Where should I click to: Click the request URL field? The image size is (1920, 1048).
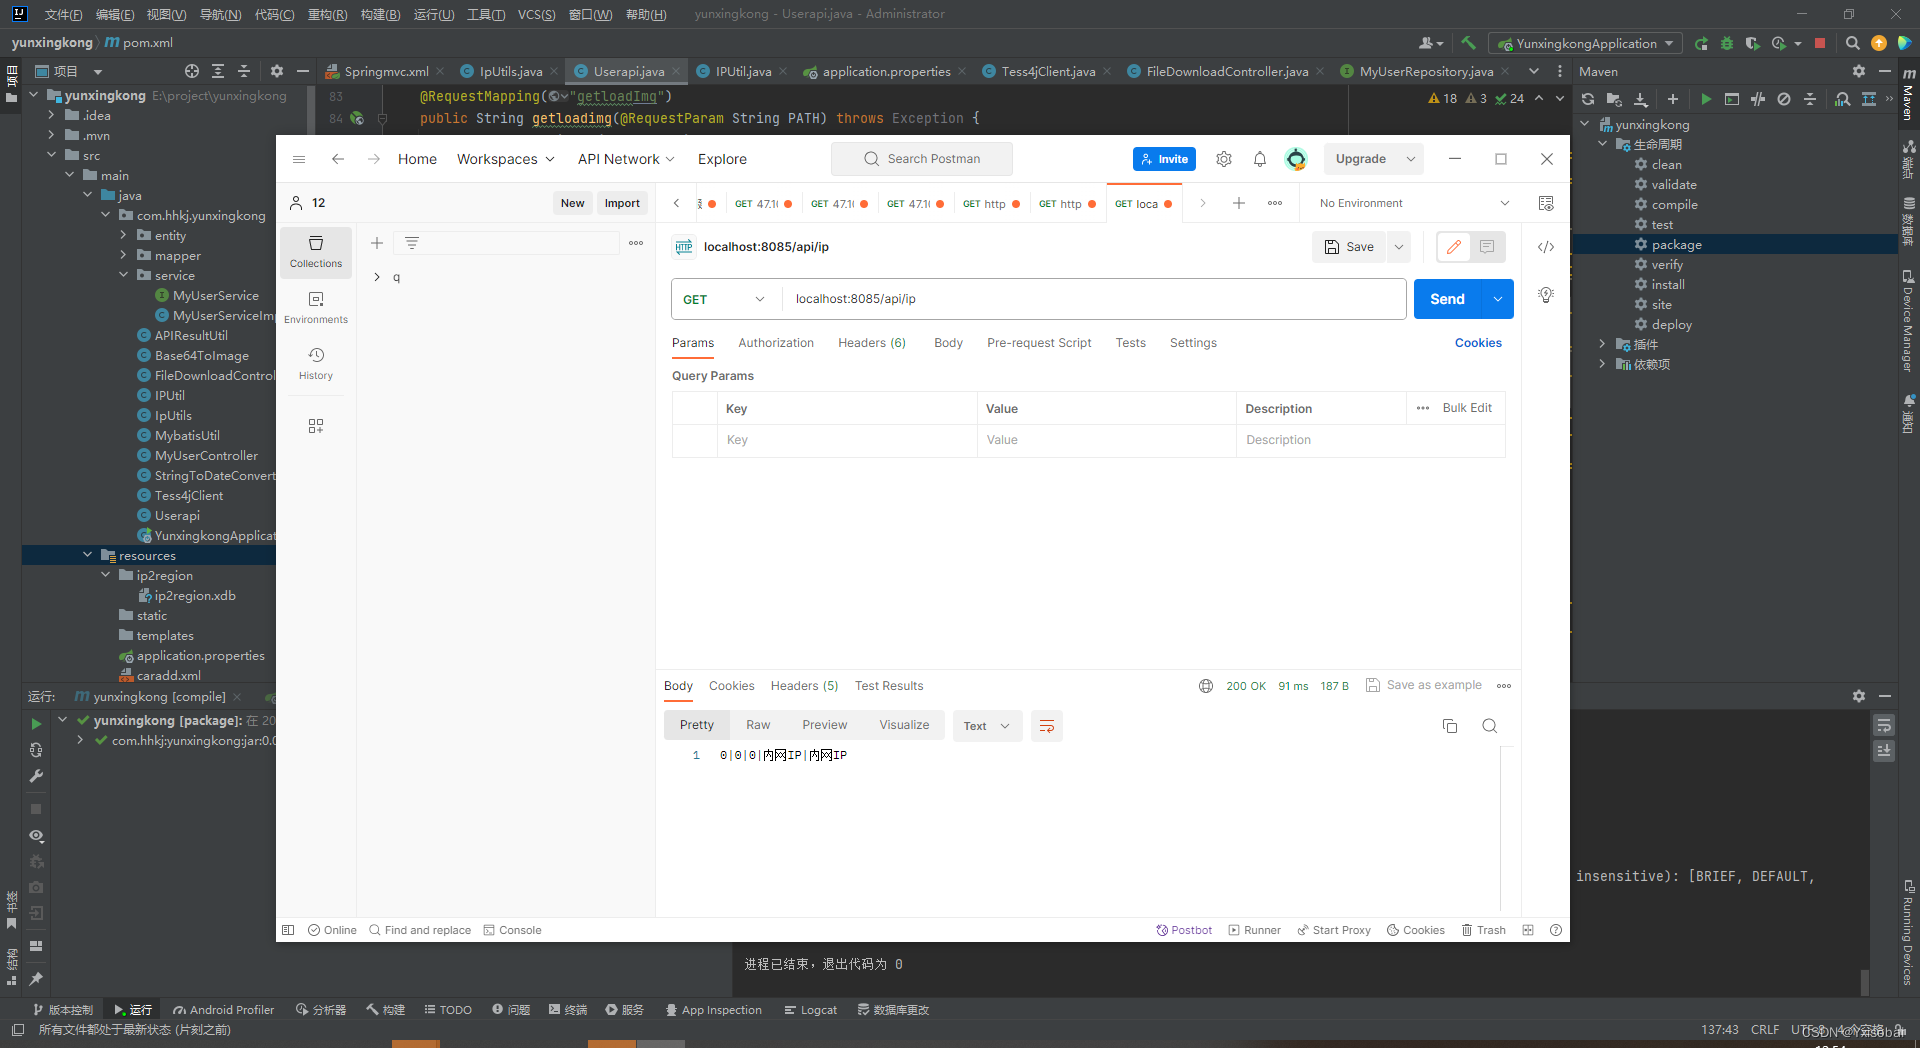(1095, 299)
